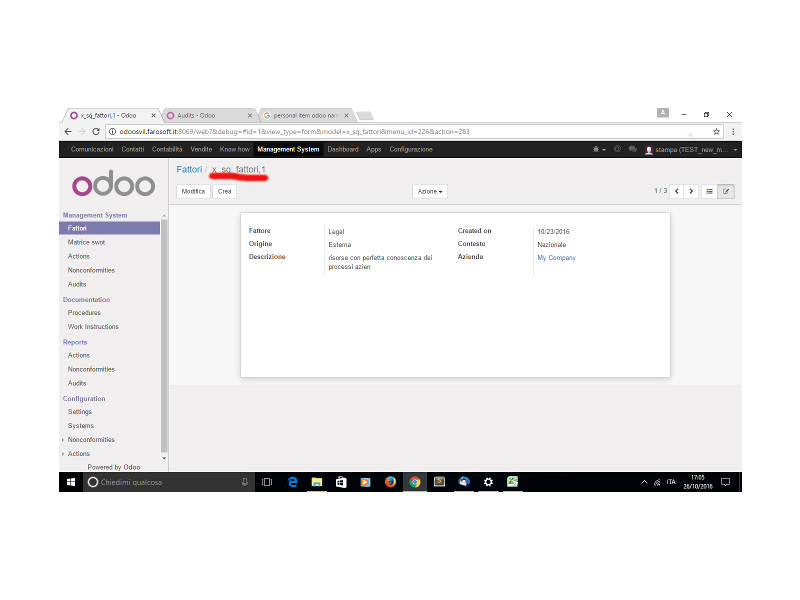Open the Vendite menu

click(201, 149)
